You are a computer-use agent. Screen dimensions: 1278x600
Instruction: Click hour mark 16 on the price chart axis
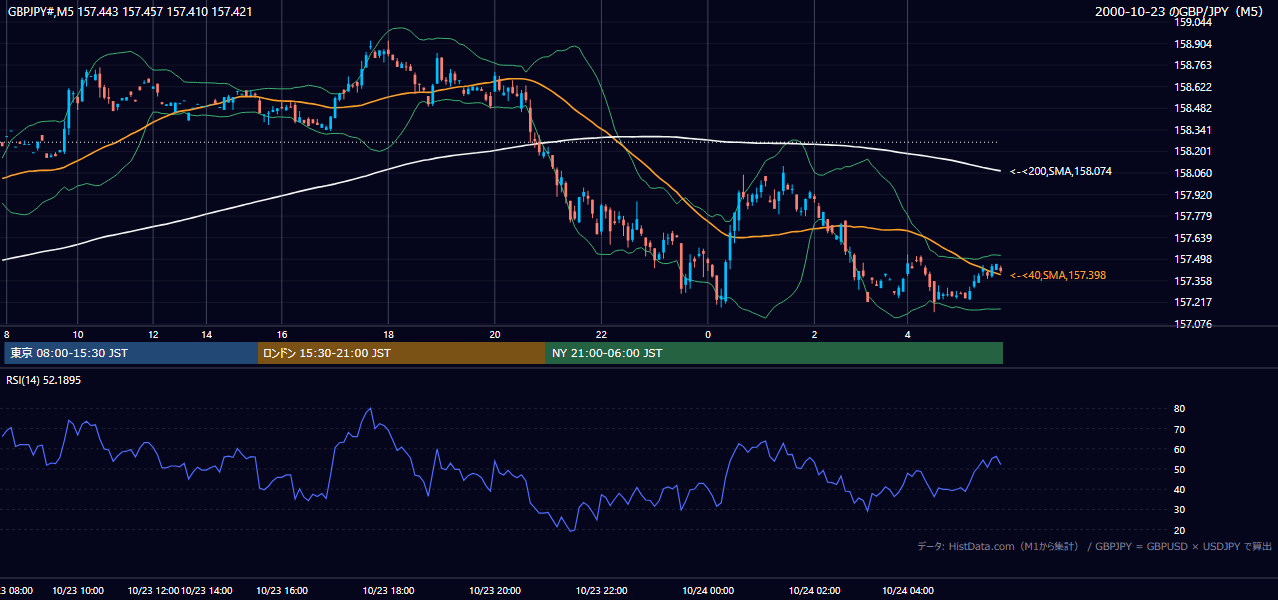click(282, 334)
